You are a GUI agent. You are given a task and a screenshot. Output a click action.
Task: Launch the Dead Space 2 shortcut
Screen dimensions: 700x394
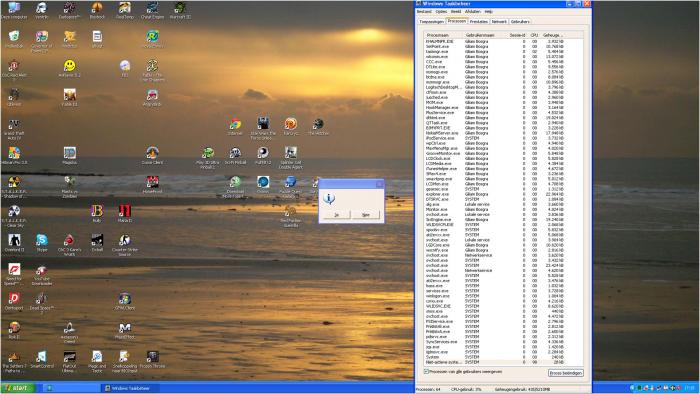(42, 303)
